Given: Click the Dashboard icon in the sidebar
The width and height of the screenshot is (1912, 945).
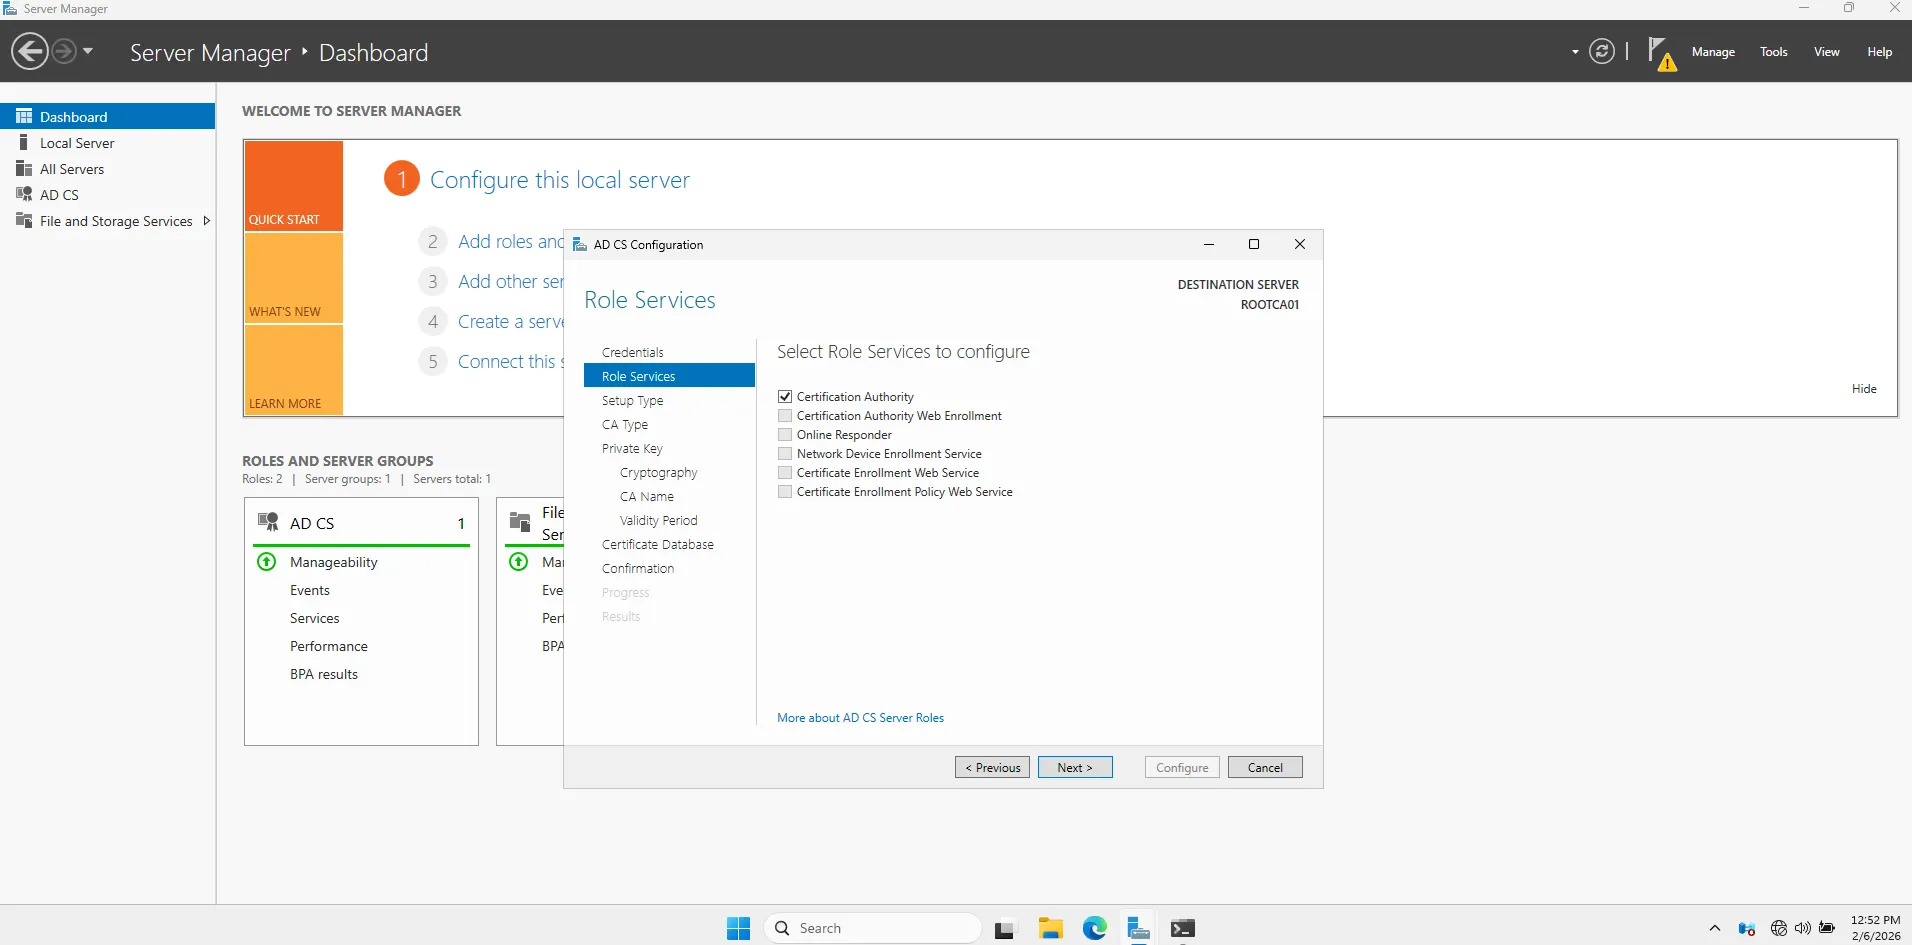Looking at the screenshot, I should tap(24, 116).
